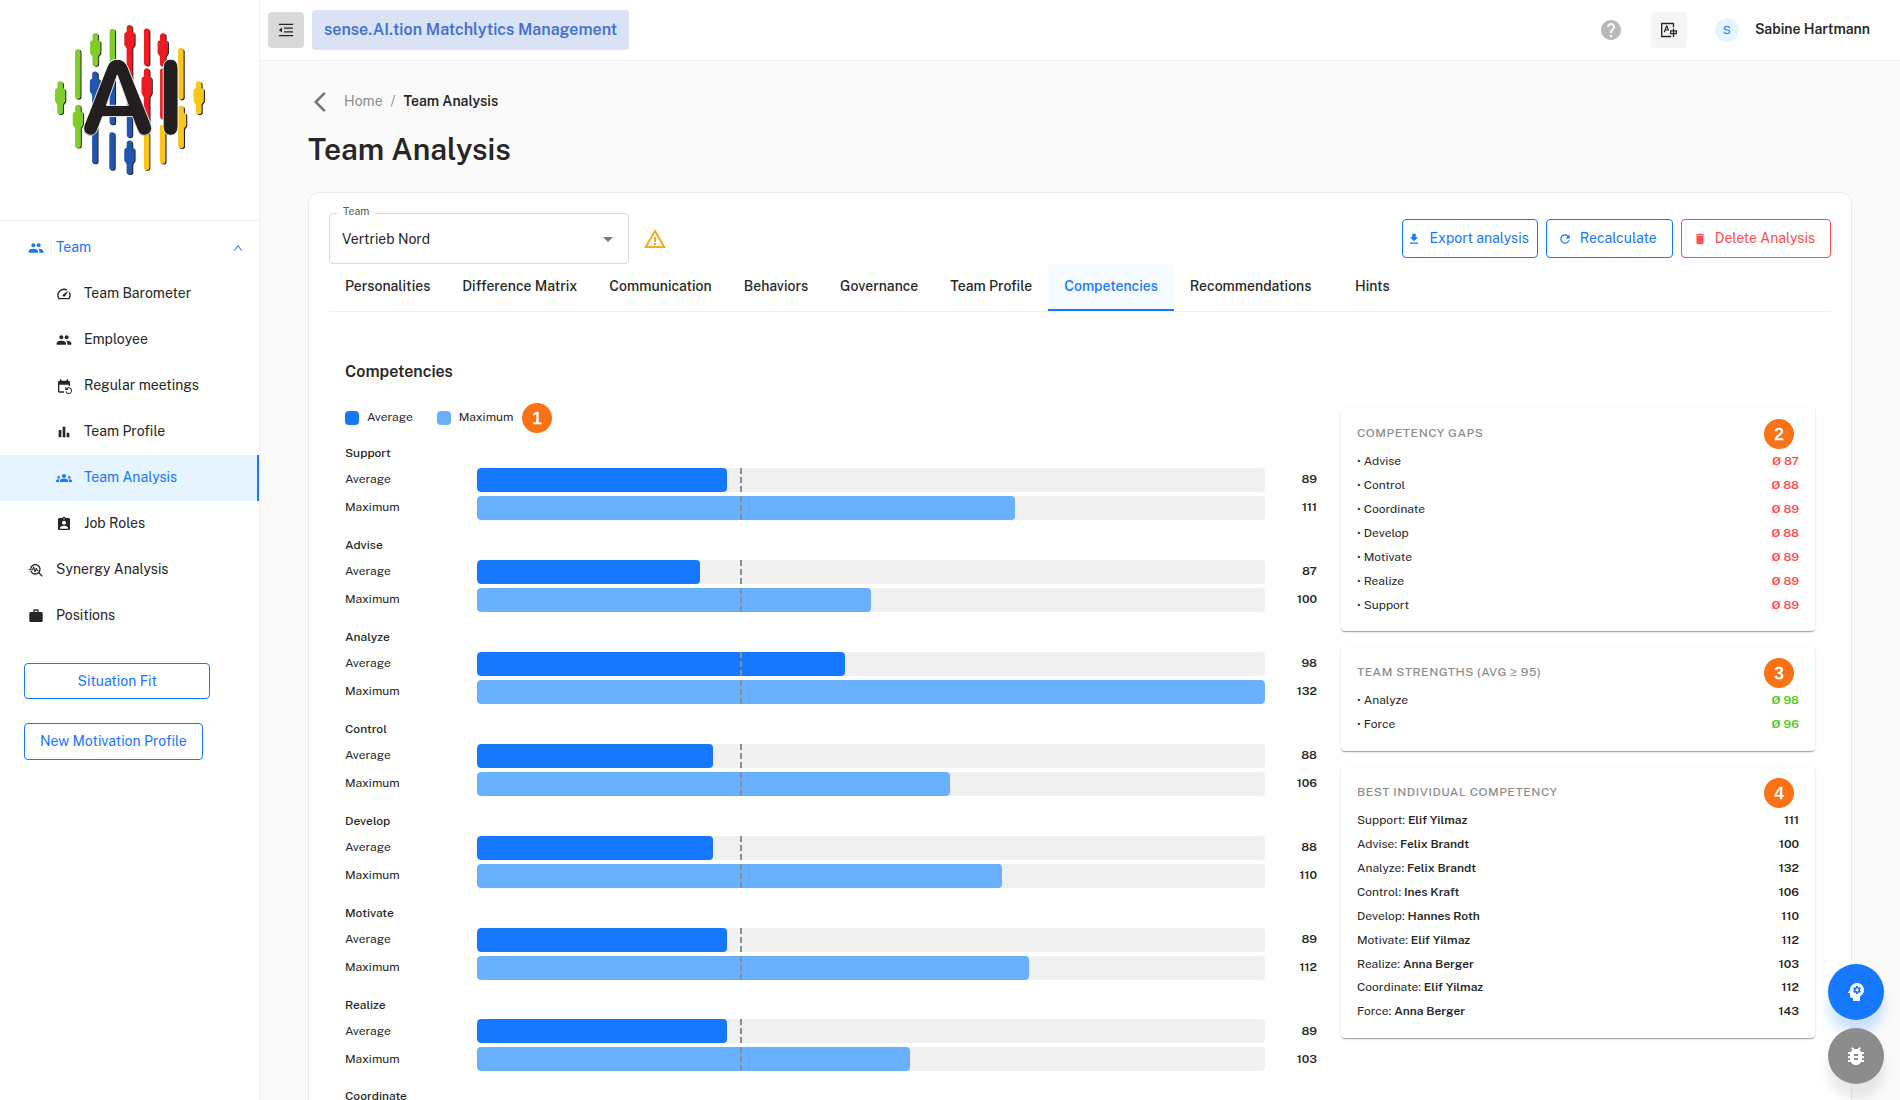Select the Communication tab
The image size is (1900, 1100).
661,287
